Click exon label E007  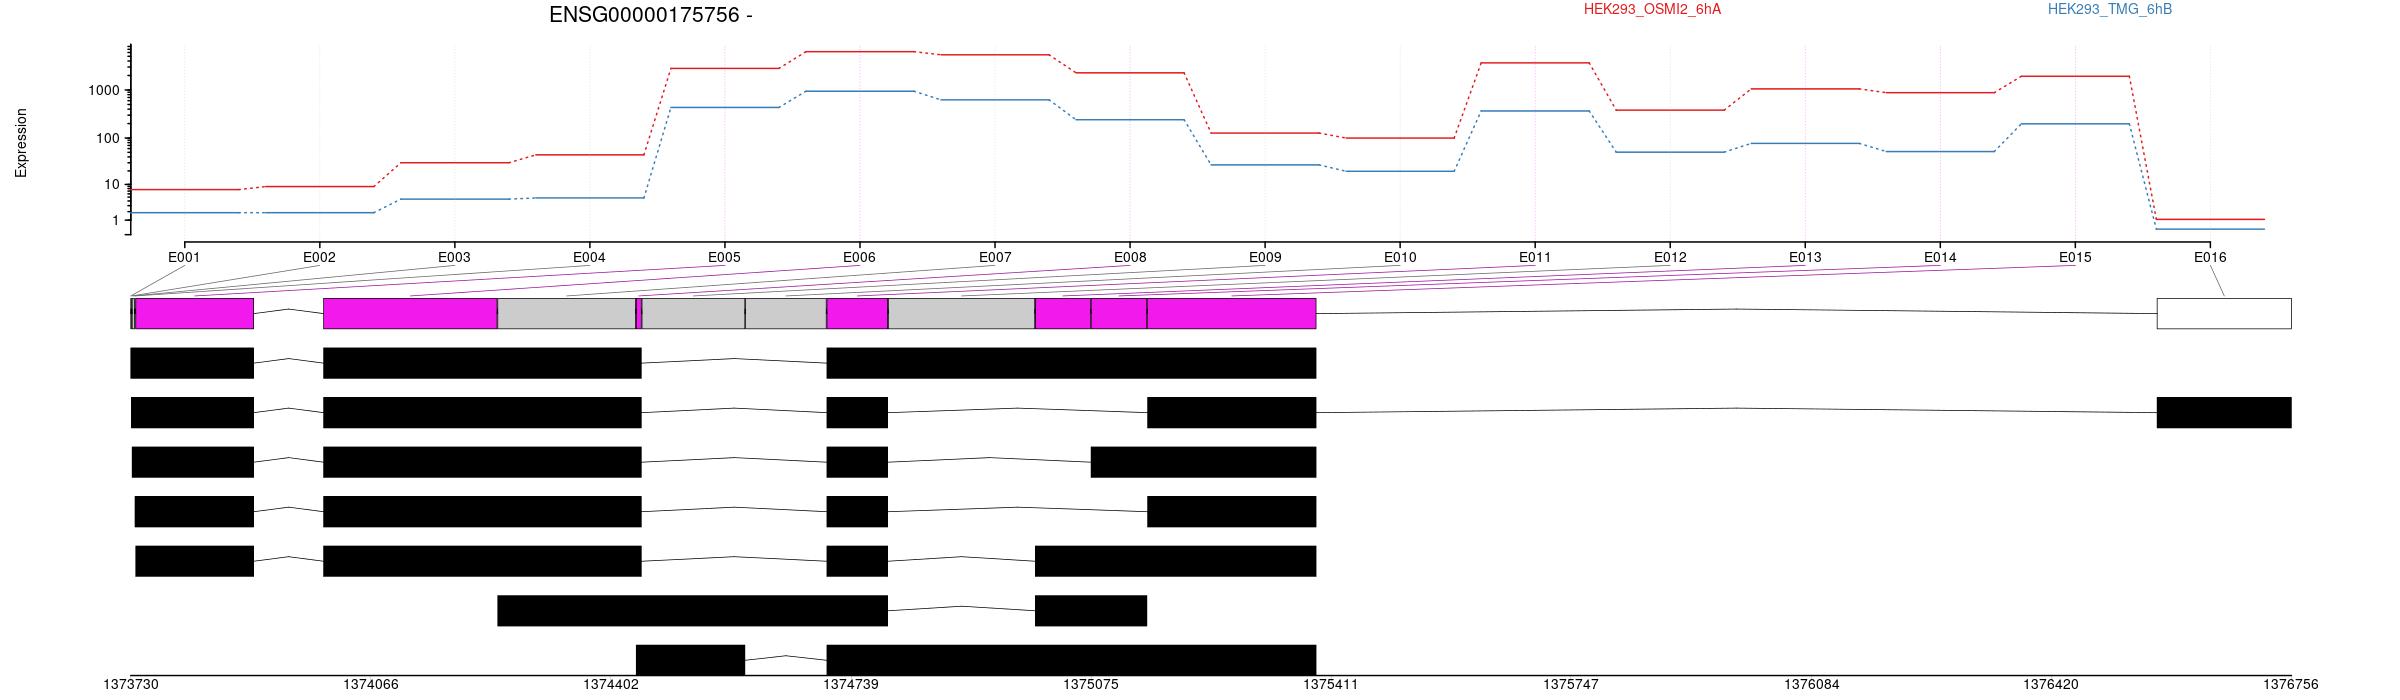(x=995, y=257)
